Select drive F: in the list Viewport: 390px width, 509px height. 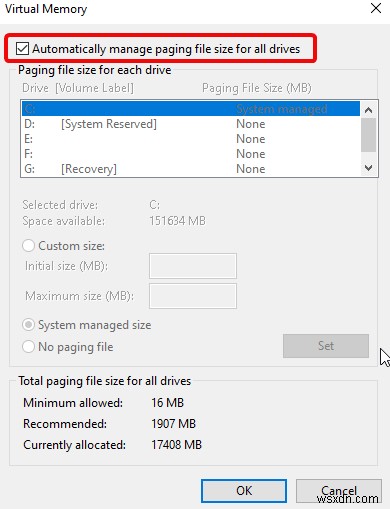[x=191, y=154]
